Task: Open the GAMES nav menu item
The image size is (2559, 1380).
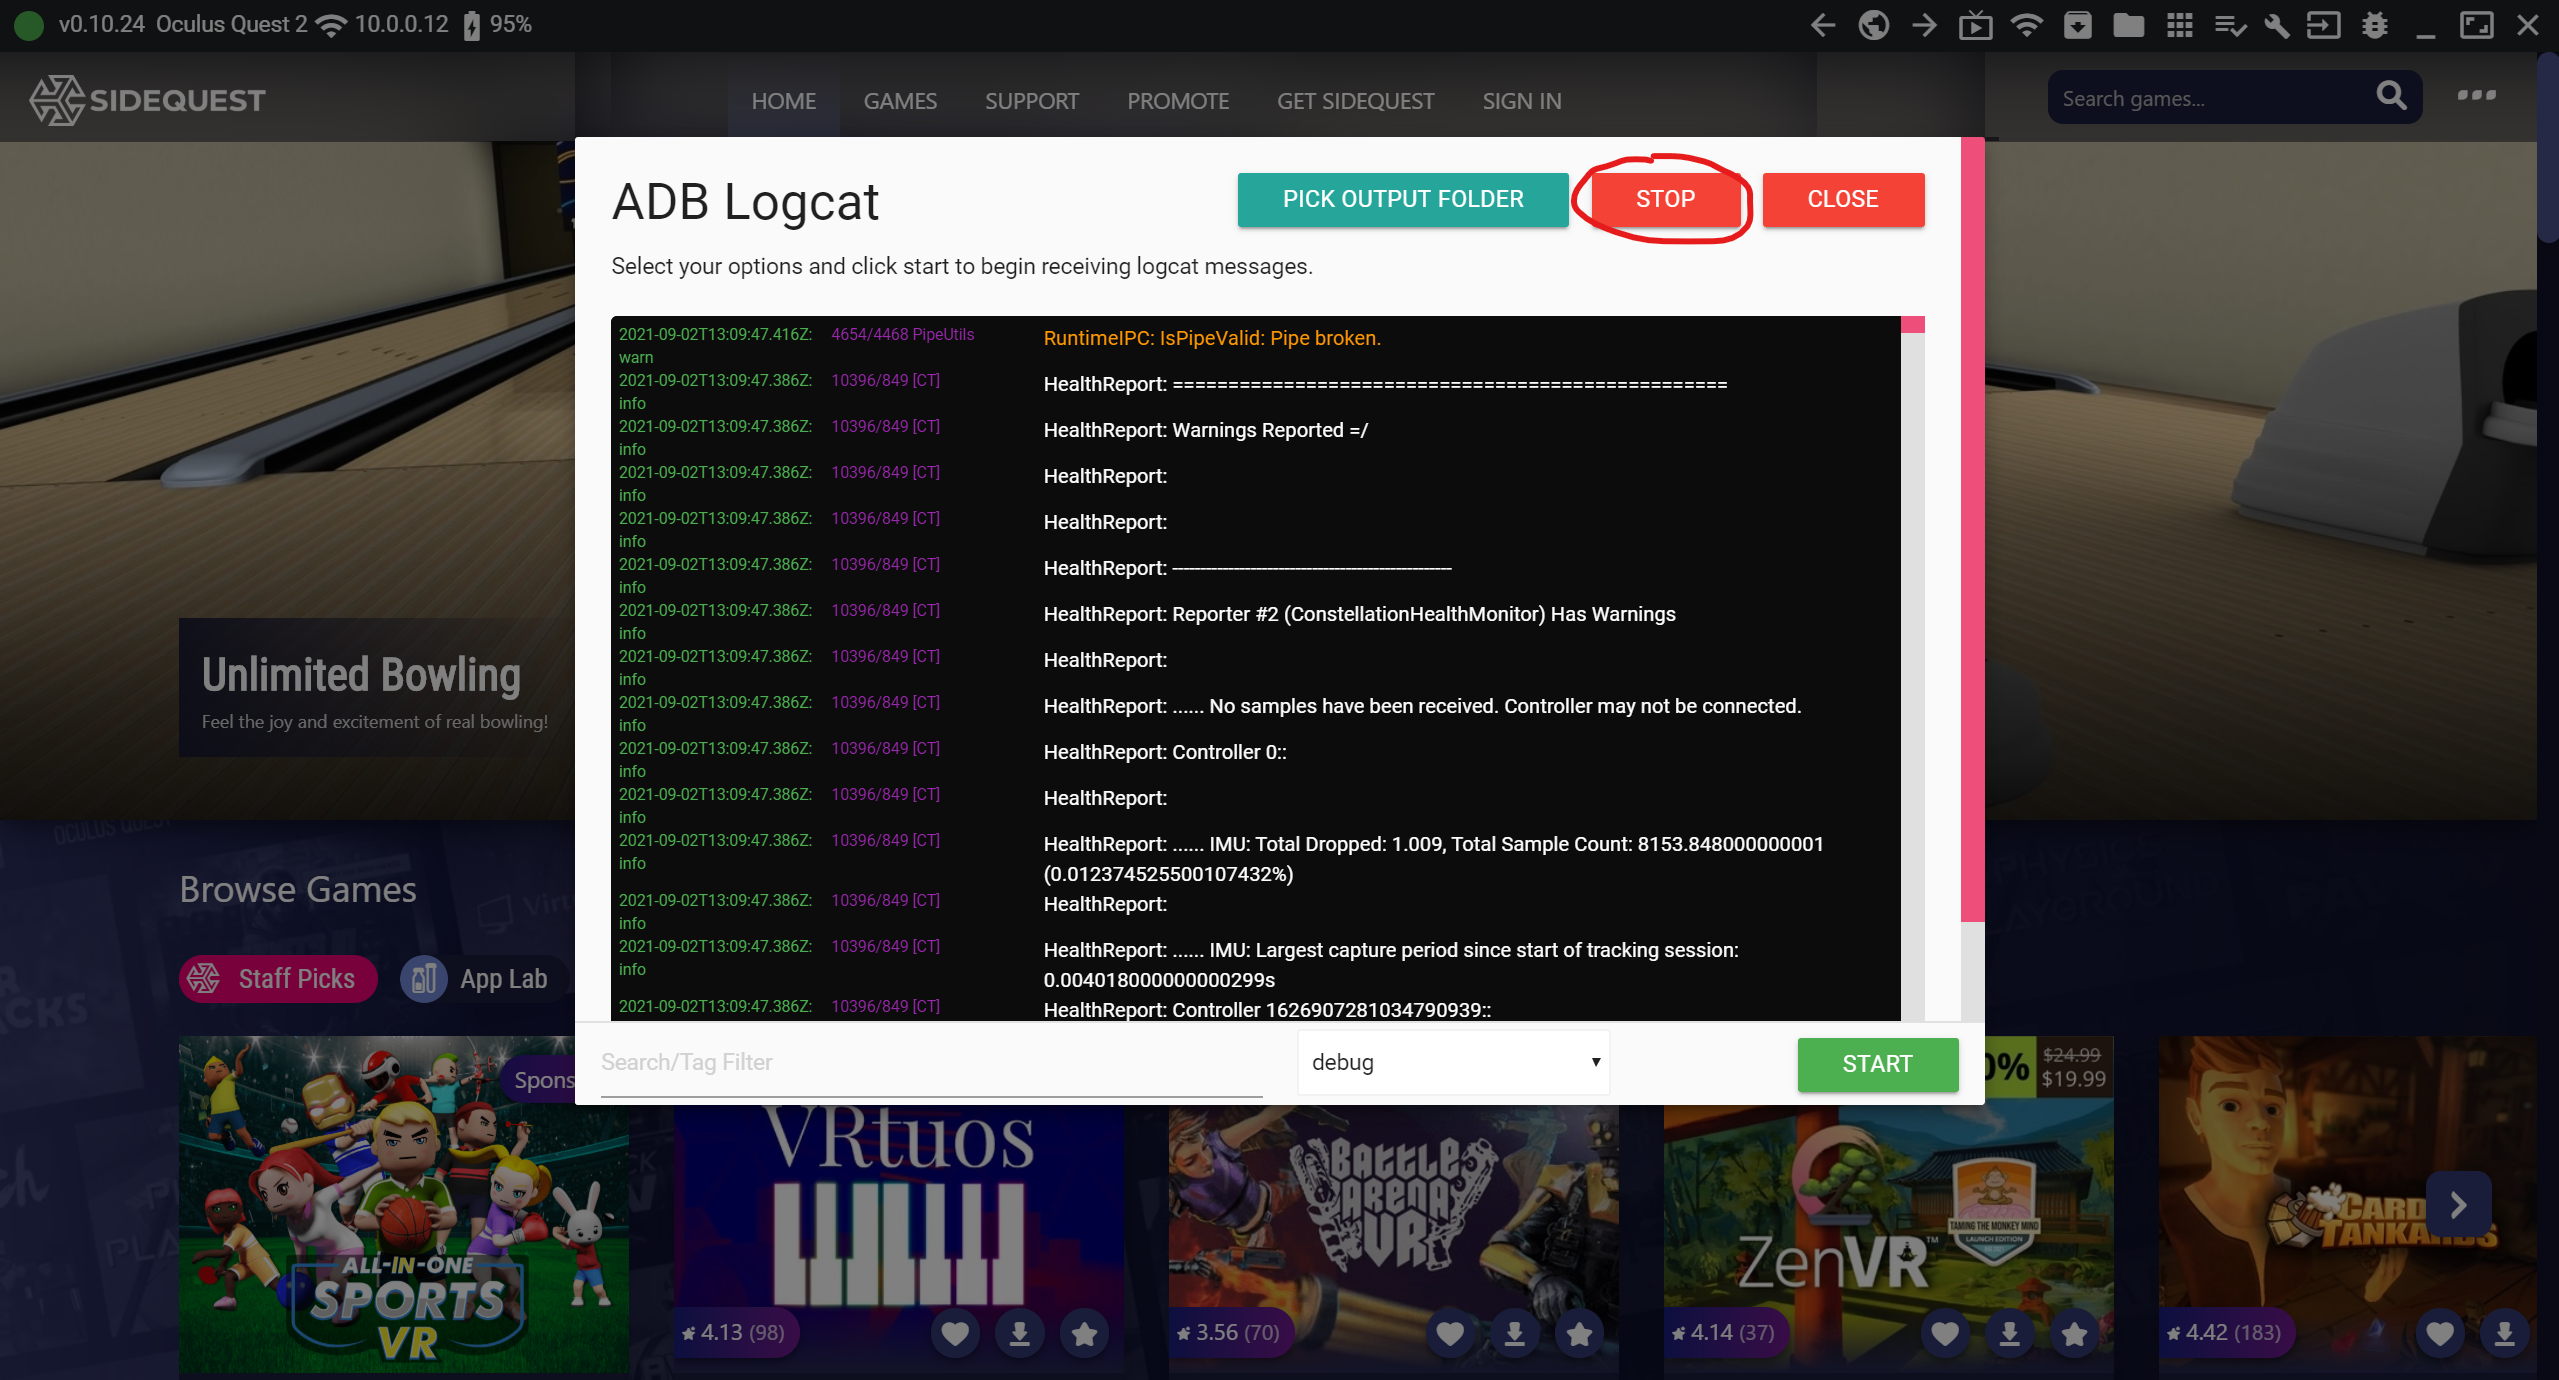Action: (900, 101)
